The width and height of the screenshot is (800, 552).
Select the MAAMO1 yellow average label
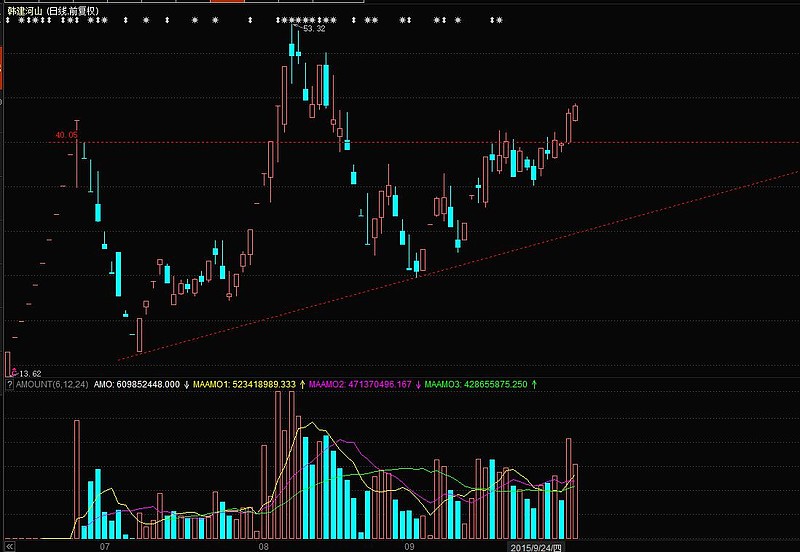click(211, 384)
